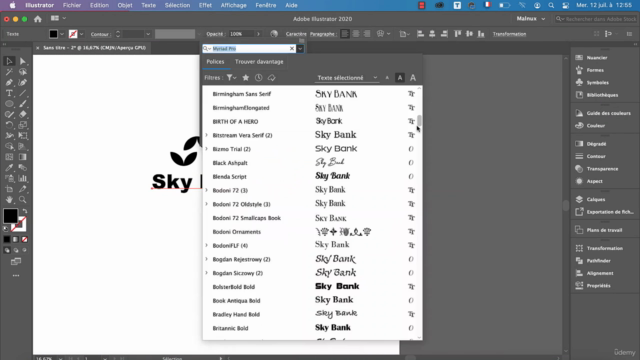Open the Malnux workspace switcher

pyautogui.click(x=531, y=19)
